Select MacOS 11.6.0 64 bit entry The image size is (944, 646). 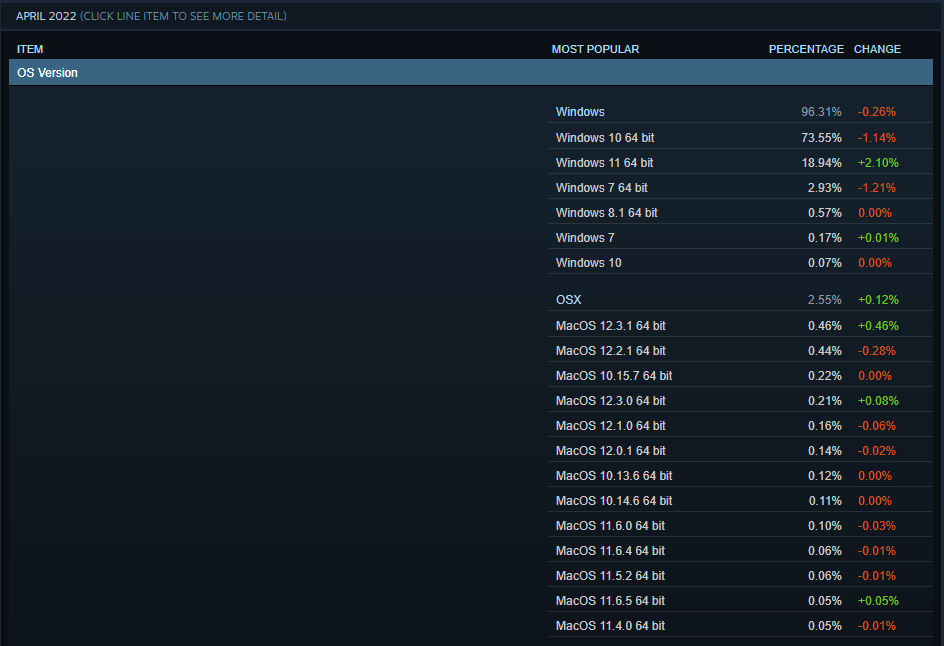(x=740, y=526)
